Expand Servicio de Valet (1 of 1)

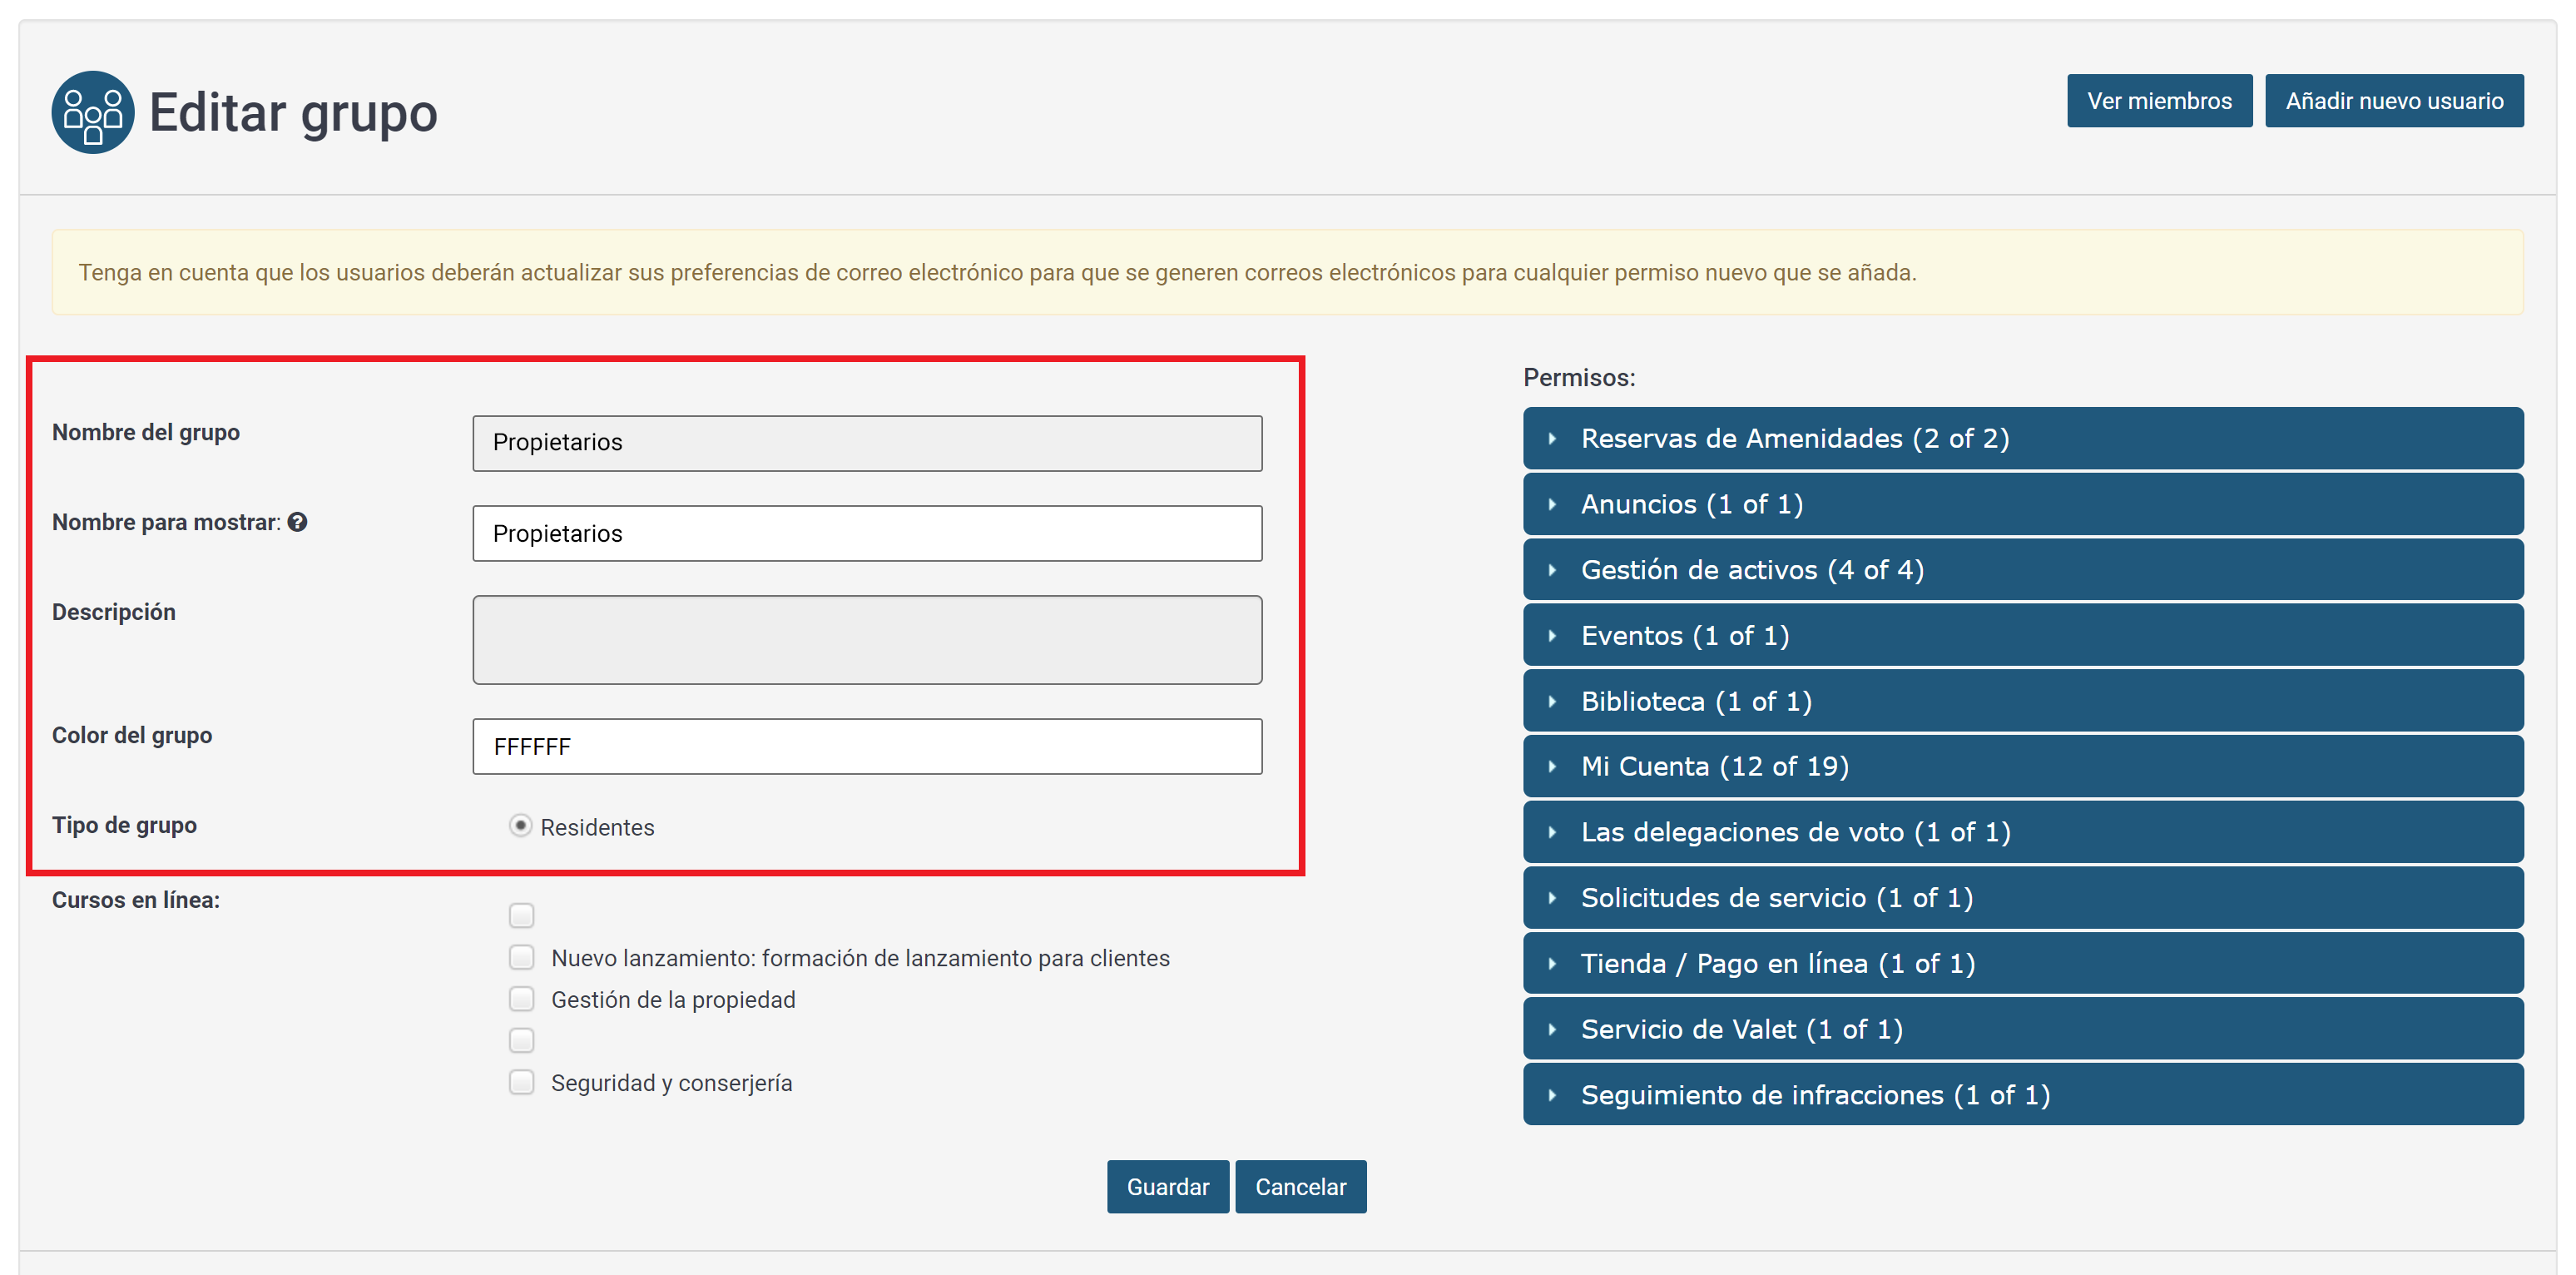click(2022, 1029)
